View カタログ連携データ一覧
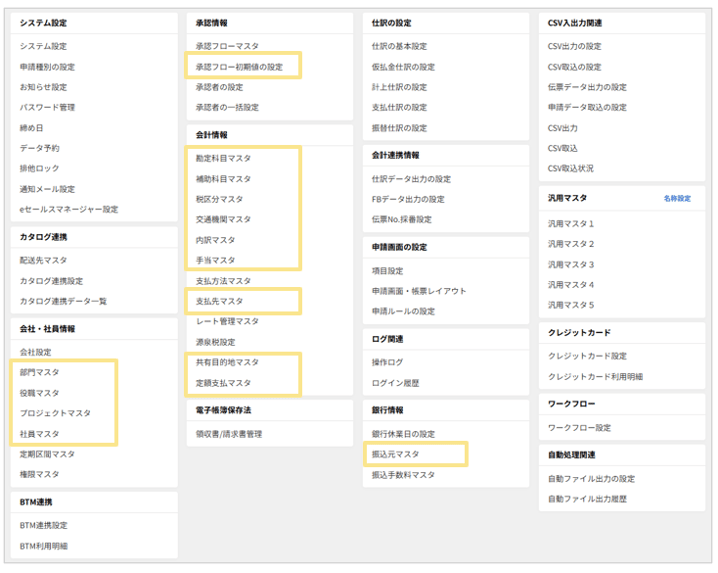The width and height of the screenshot is (718, 573). point(63,301)
